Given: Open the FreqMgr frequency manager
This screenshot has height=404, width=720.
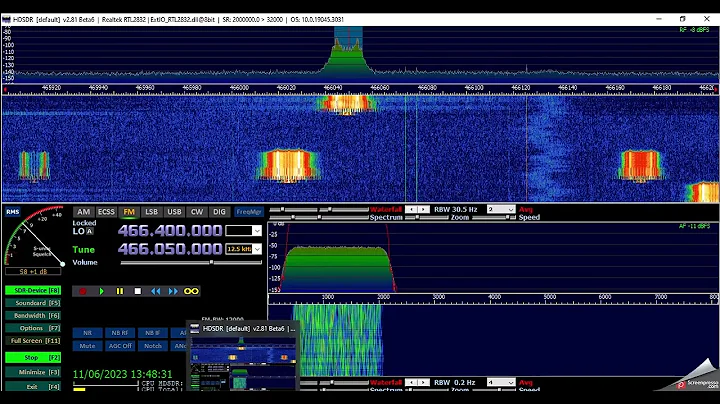Looking at the screenshot, I should tap(248, 212).
